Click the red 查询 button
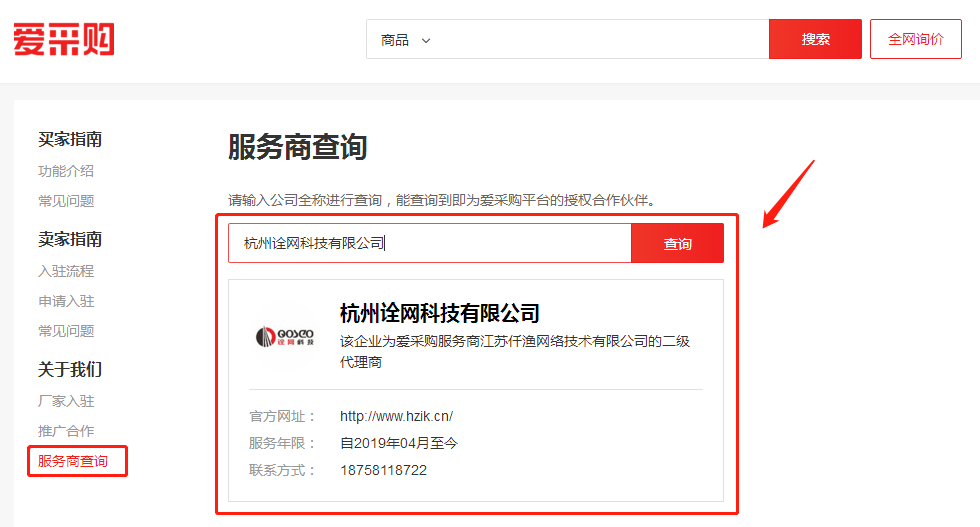This screenshot has height=527, width=980. [x=678, y=243]
